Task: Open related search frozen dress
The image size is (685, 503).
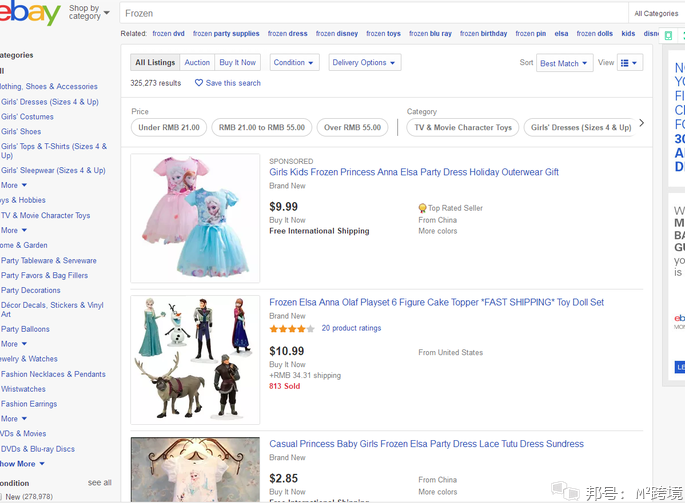Action: 287,34
